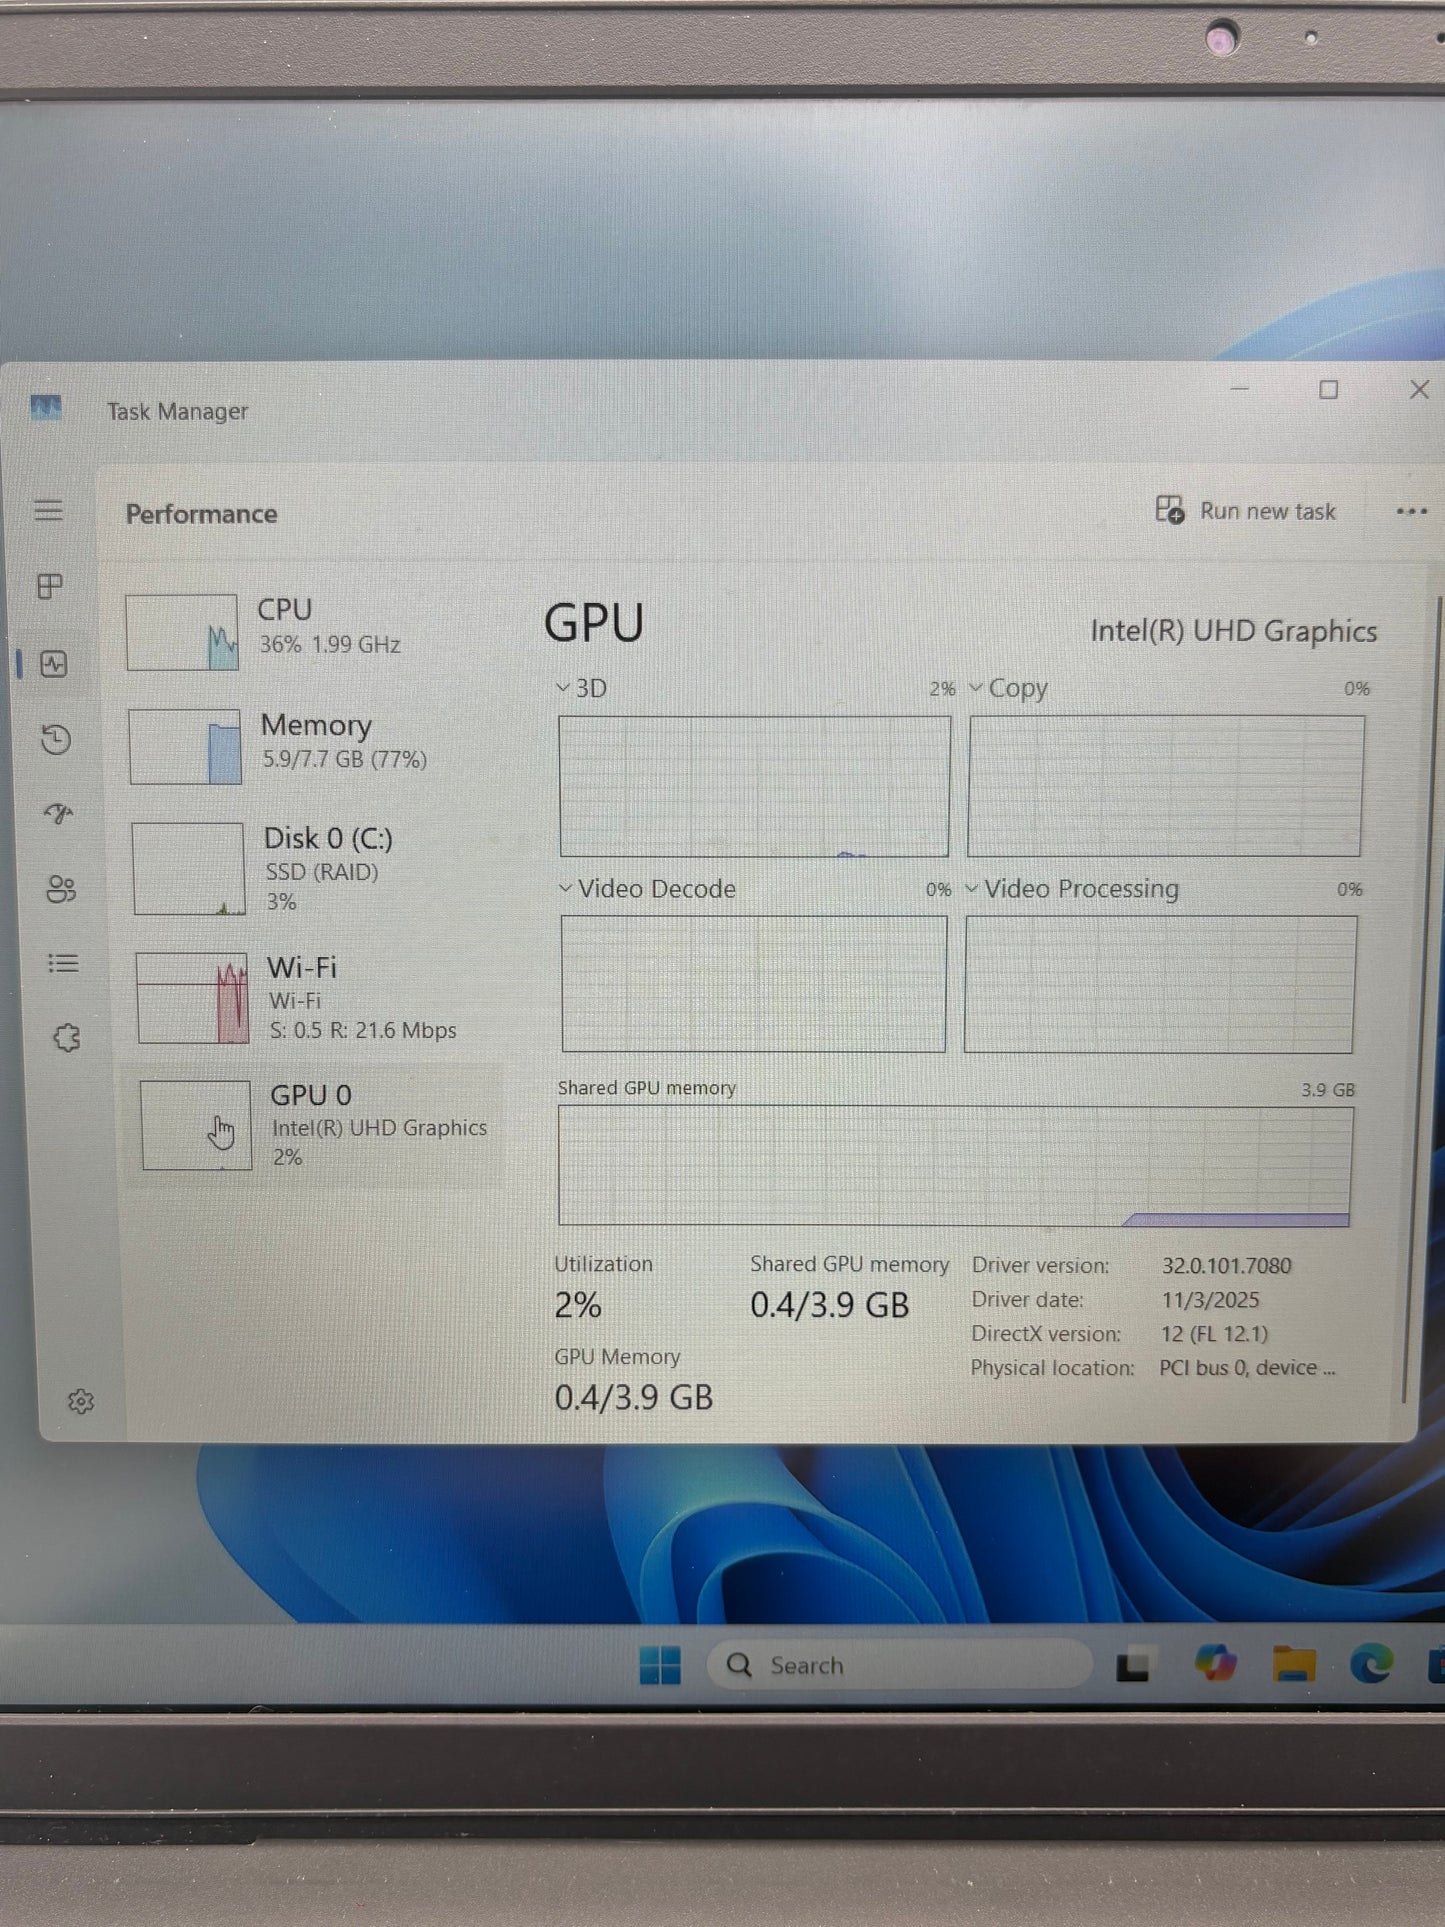Viewport: 1445px width, 1927px height.
Task: Click the 'S: 0.5 R: 21.6 Mbps' Wi-Fi reading
Action: 363,1030
